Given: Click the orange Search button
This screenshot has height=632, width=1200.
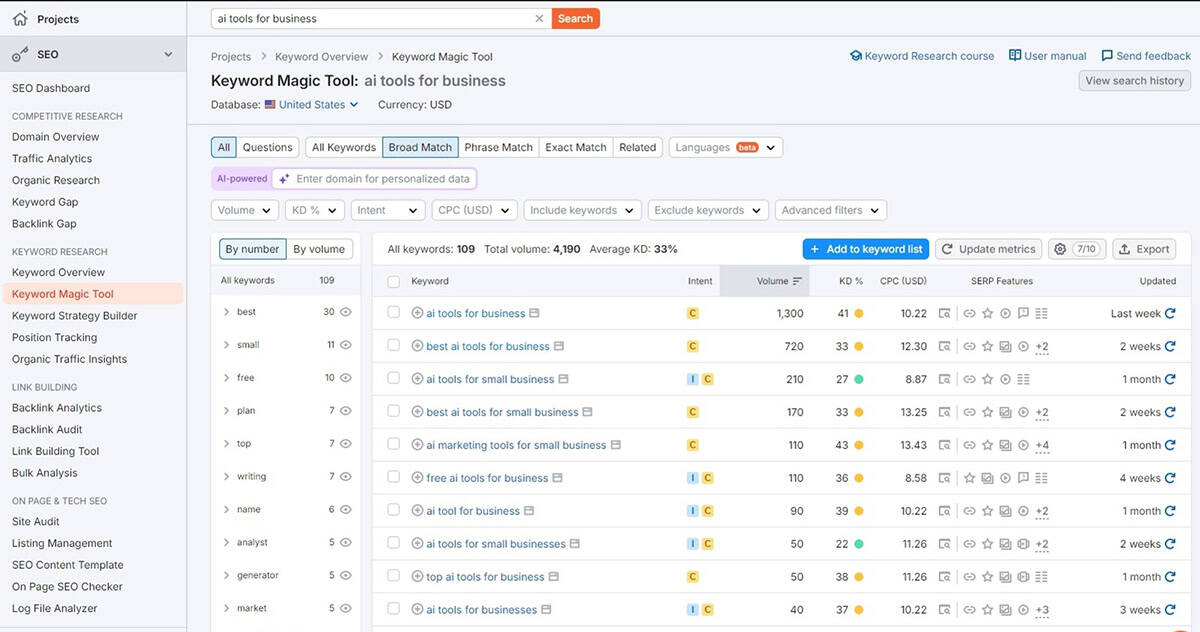Looking at the screenshot, I should pyautogui.click(x=575, y=18).
